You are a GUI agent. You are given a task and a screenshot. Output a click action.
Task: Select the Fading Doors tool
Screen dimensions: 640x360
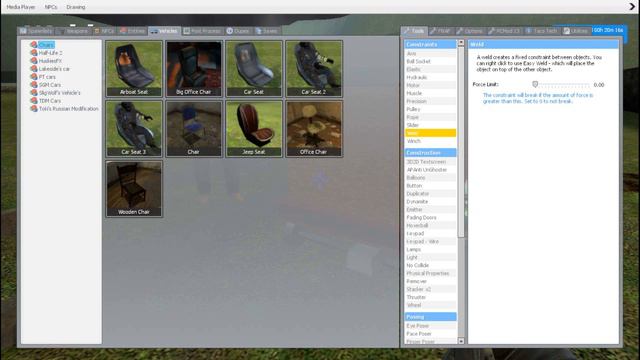[x=431, y=218]
